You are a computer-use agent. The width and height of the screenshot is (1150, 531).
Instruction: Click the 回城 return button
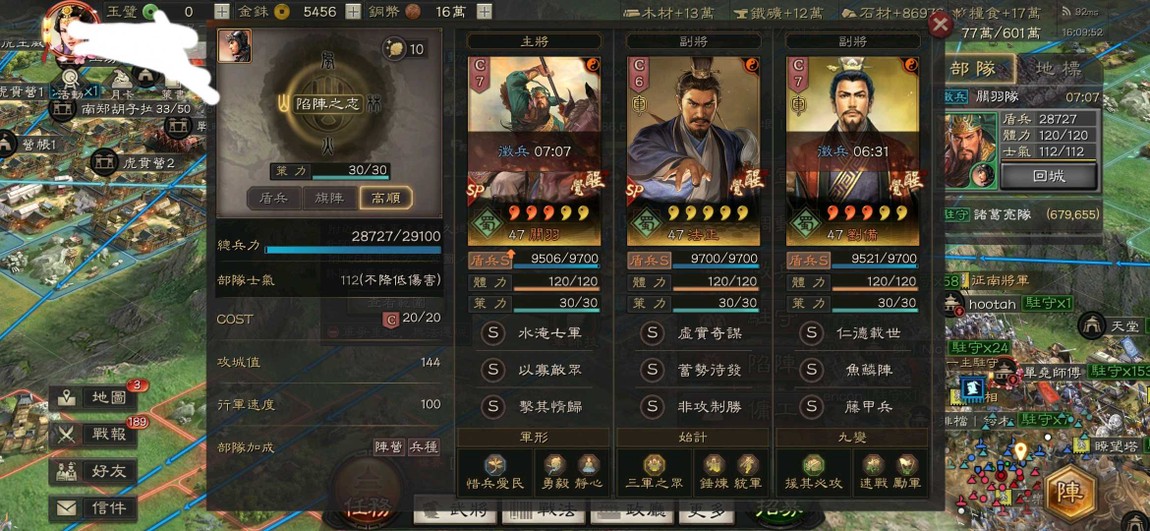(x=1048, y=177)
